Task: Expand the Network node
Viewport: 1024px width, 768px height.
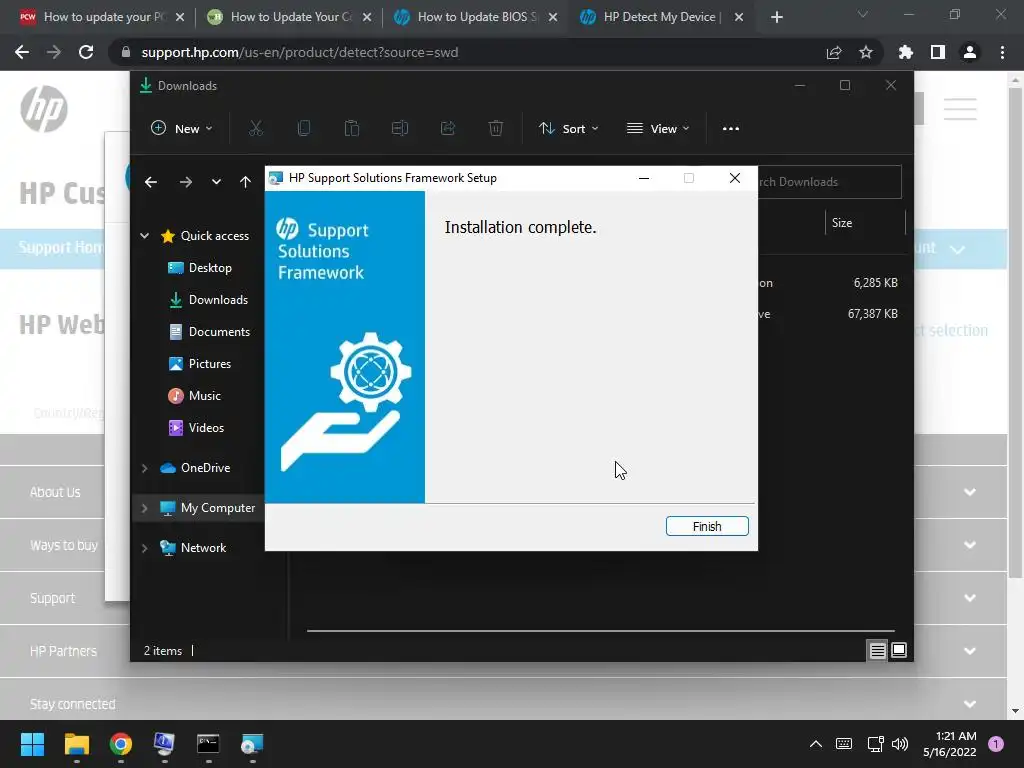Action: click(x=144, y=548)
